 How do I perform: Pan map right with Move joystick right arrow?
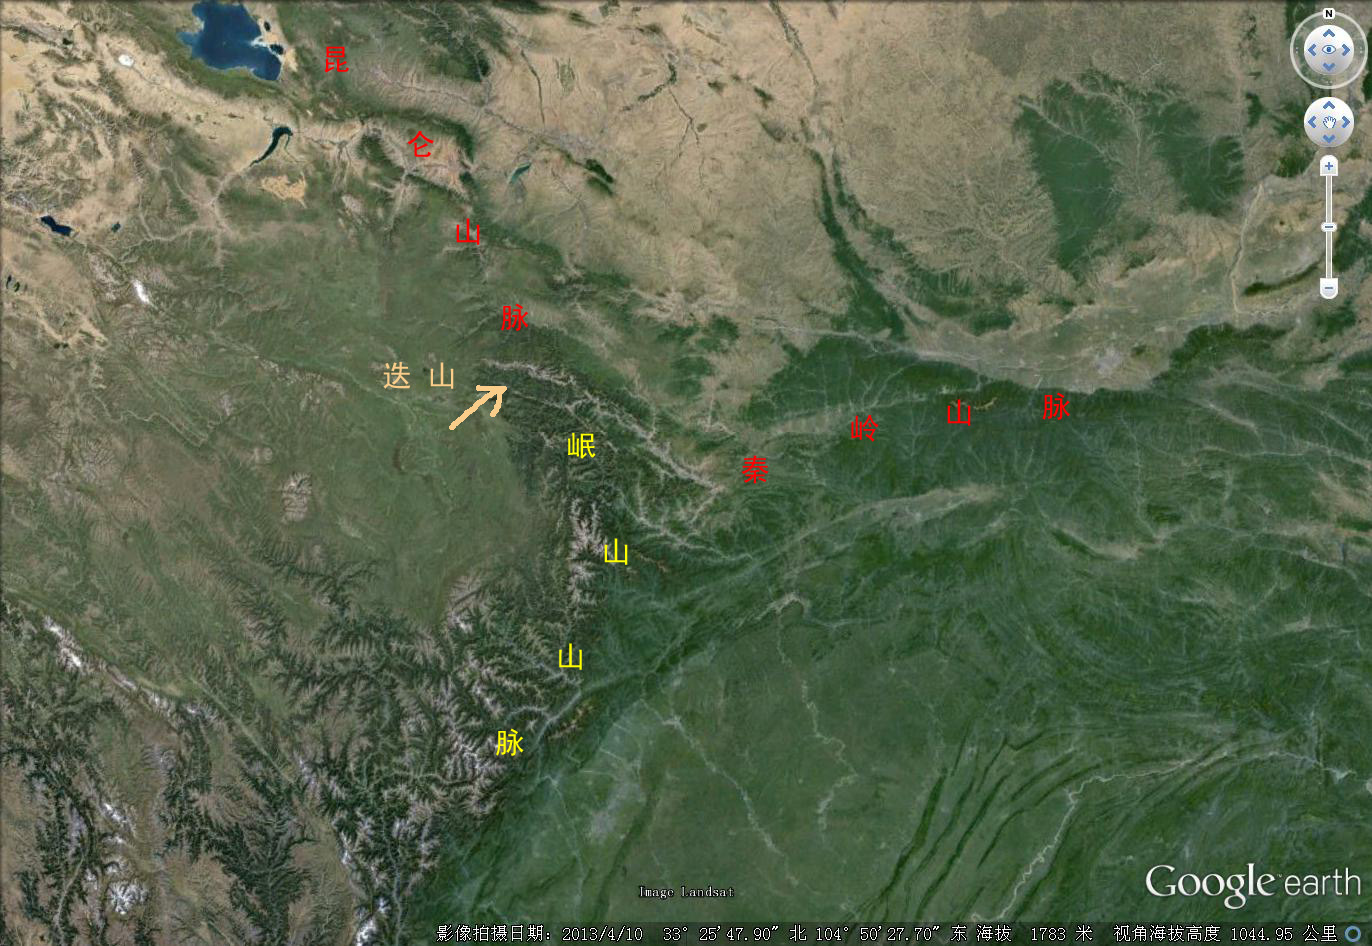(1346, 122)
